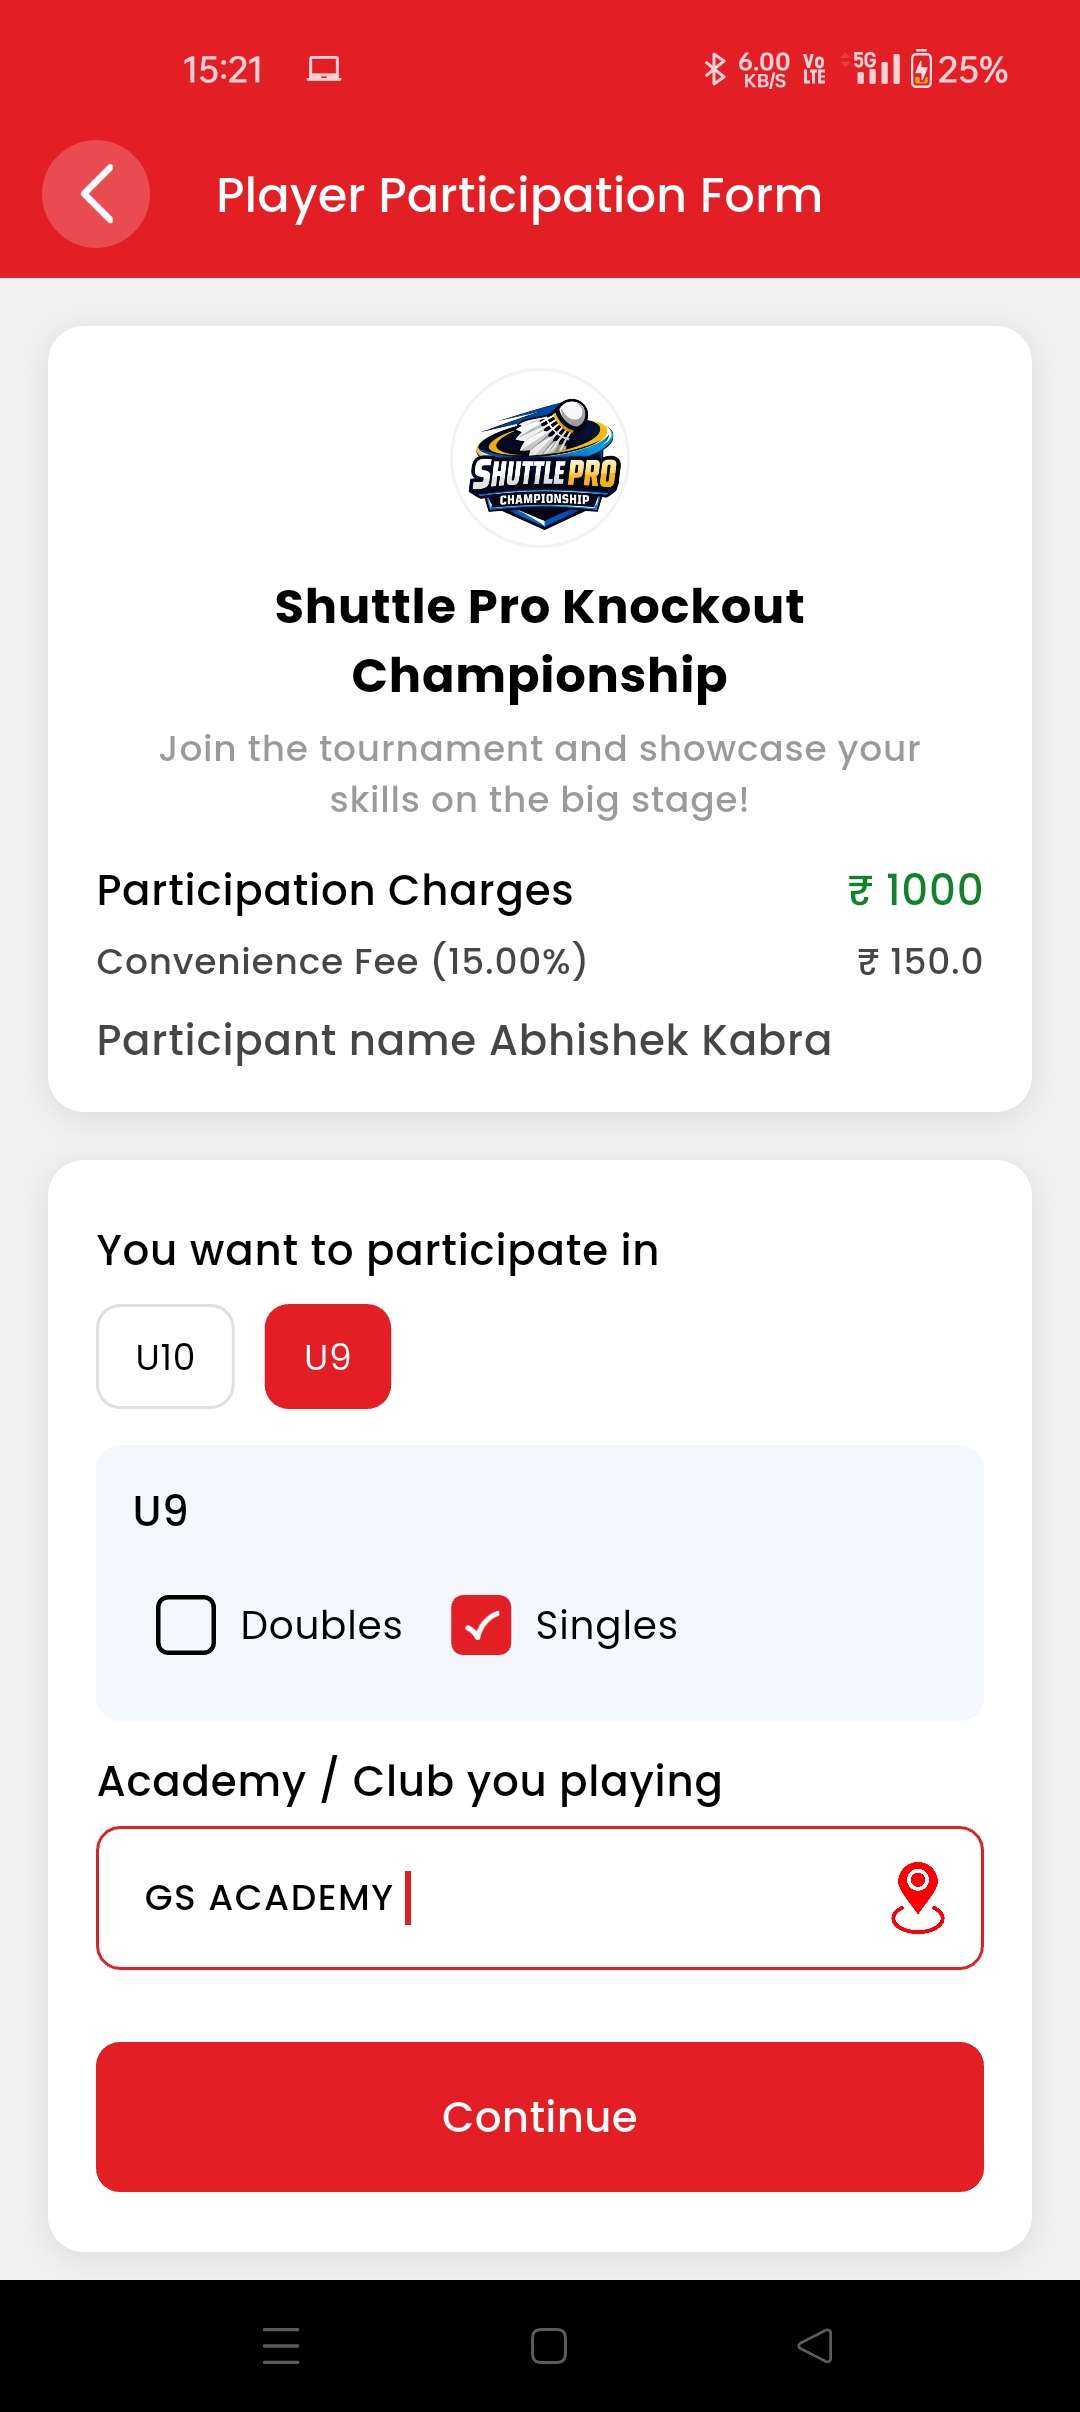
Task: Select the U9 category
Action: point(328,1357)
